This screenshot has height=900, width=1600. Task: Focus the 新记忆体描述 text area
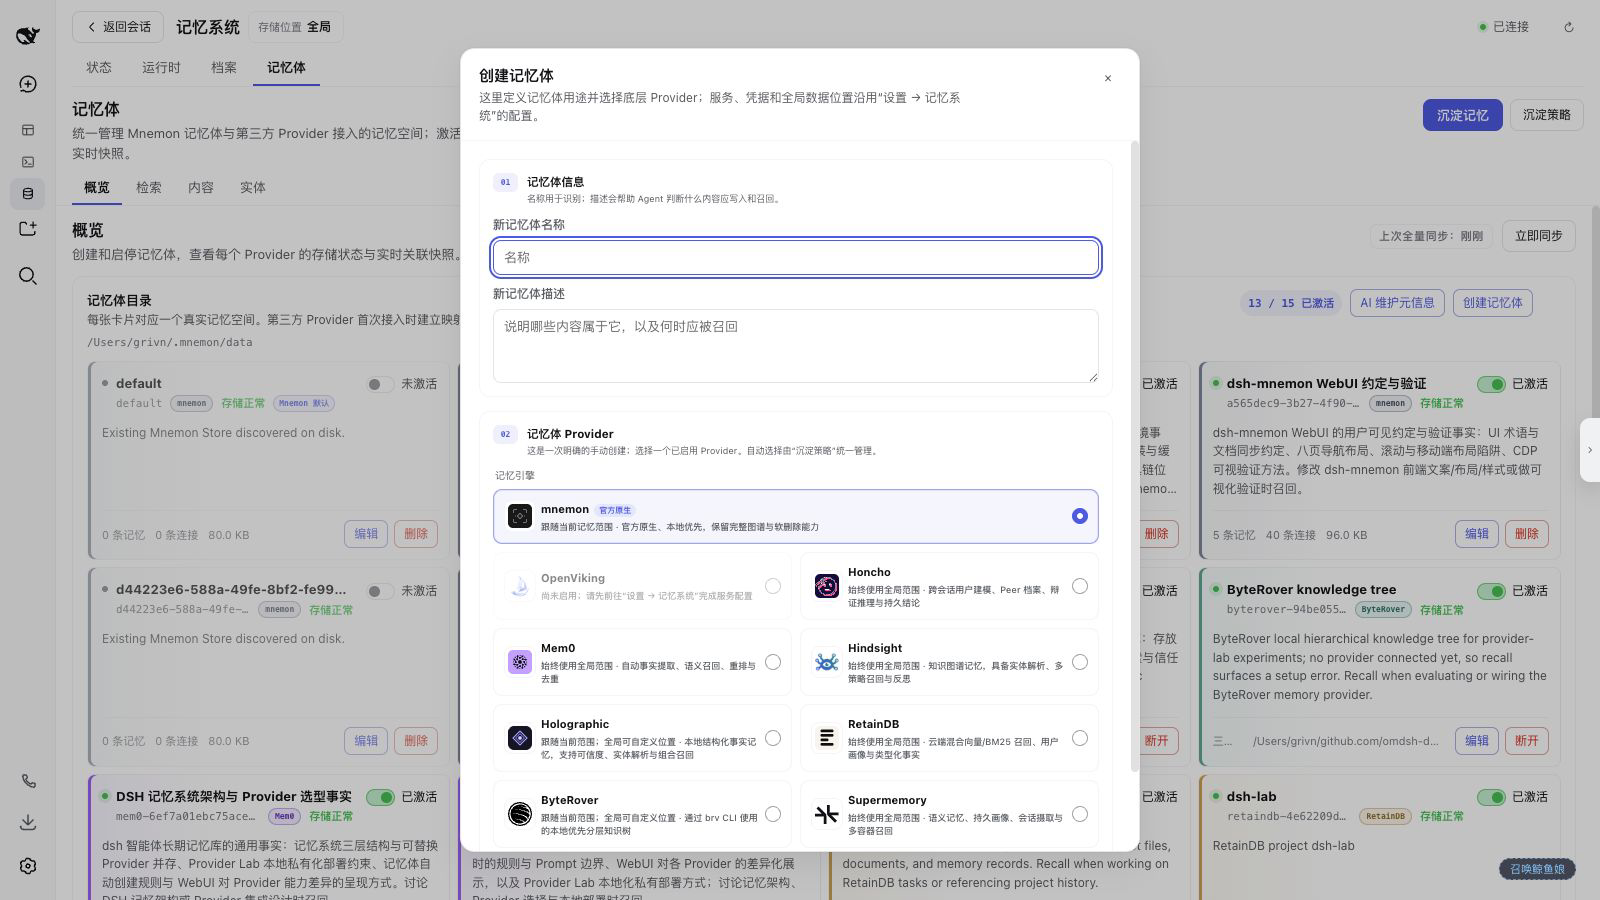click(x=796, y=345)
